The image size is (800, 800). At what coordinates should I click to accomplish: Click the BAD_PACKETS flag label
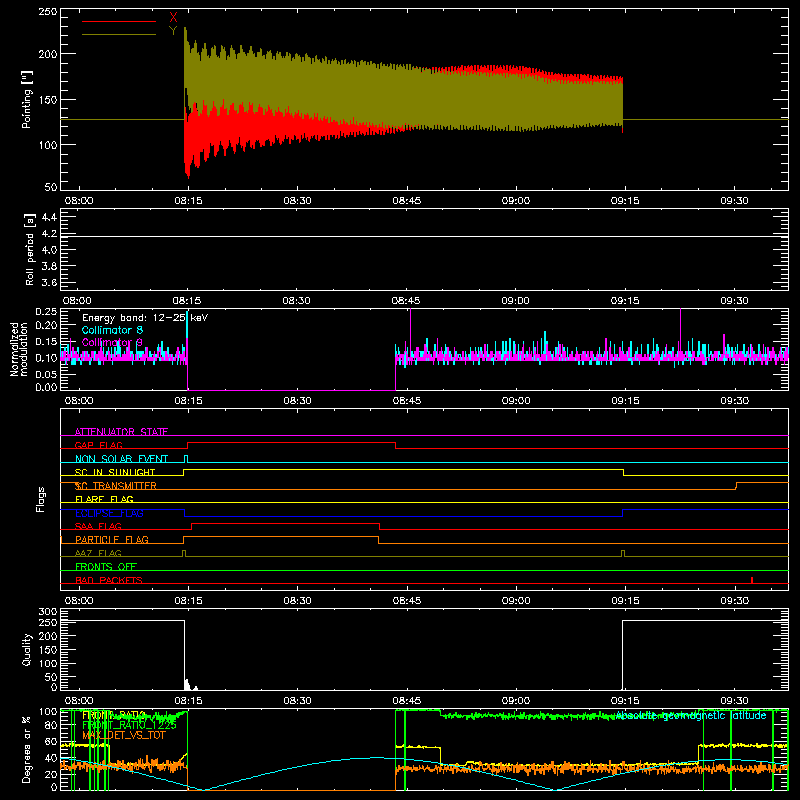click(x=109, y=580)
